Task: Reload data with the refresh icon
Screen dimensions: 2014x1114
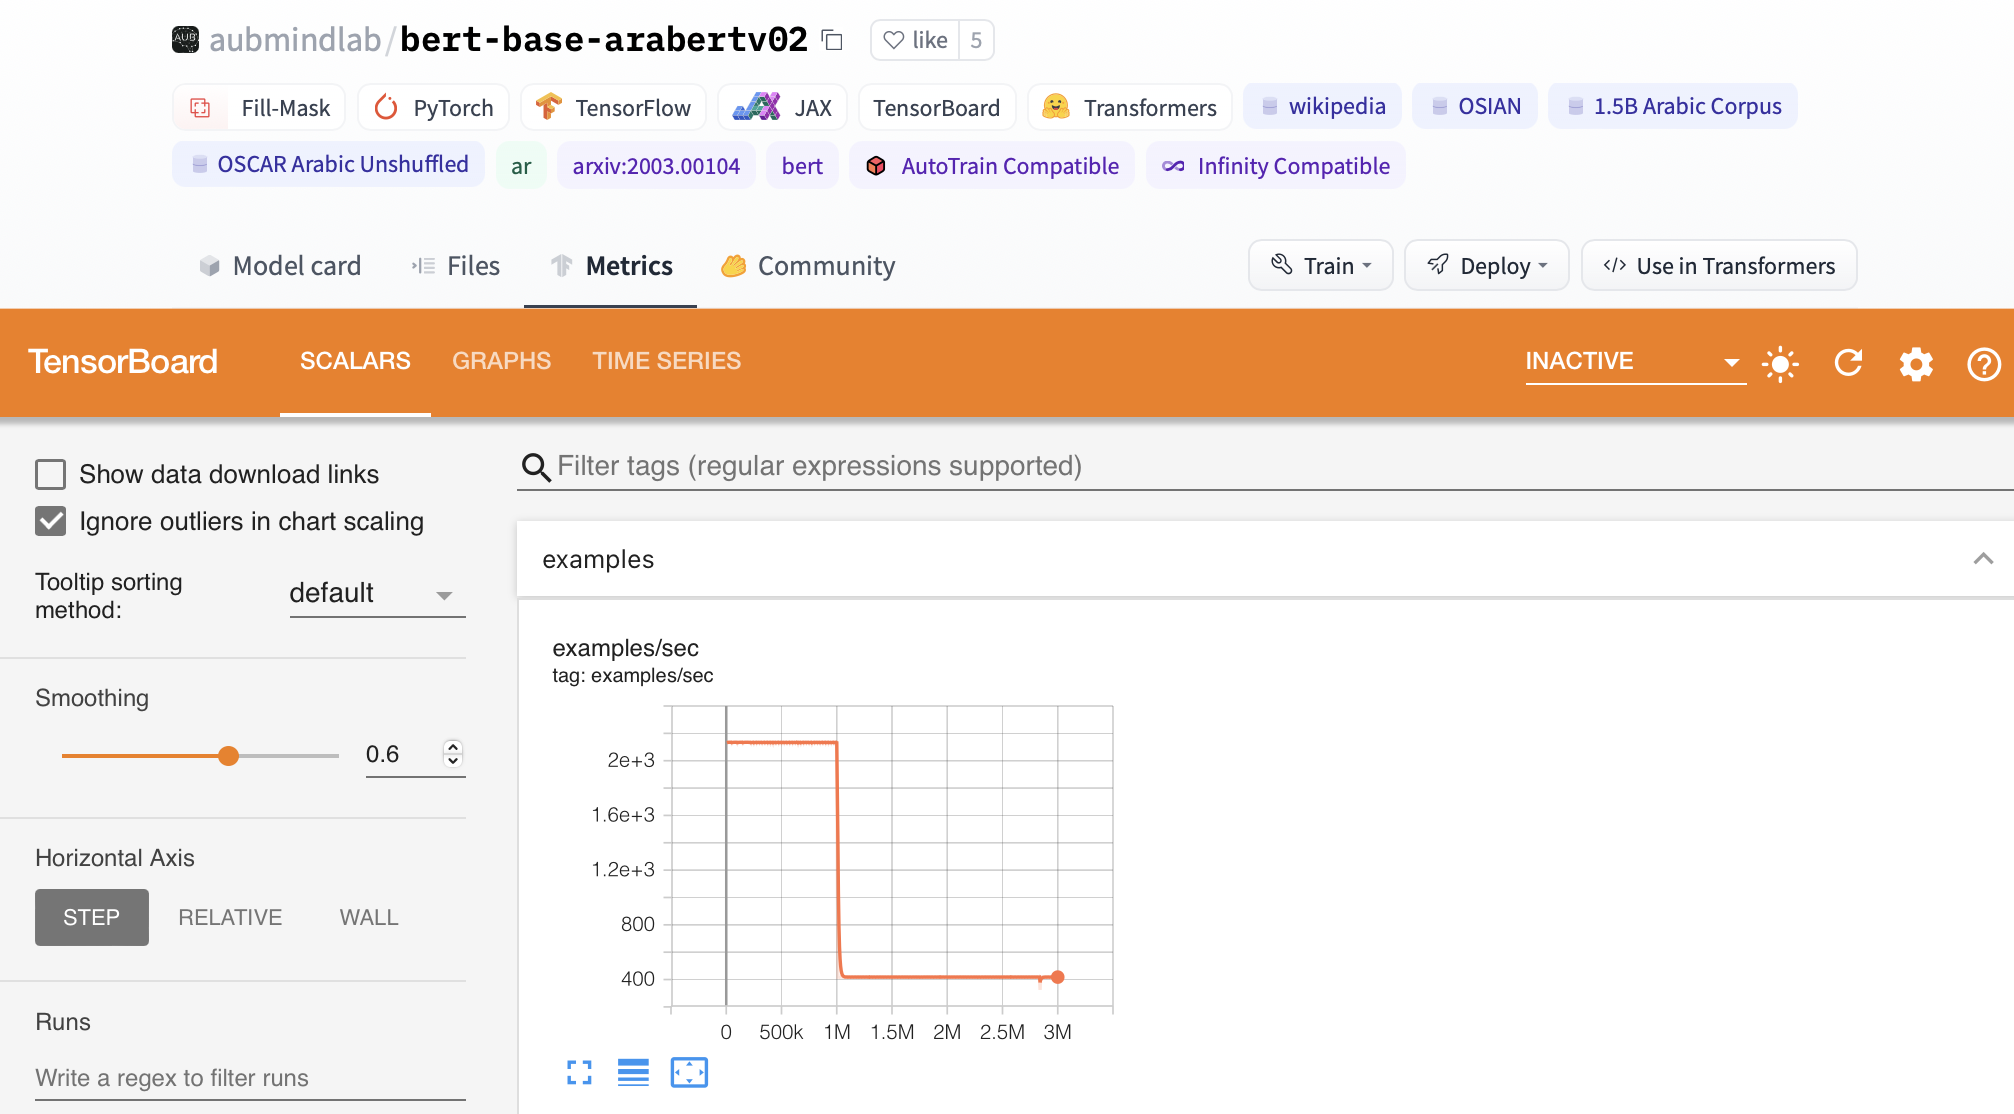Action: pyautogui.click(x=1848, y=363)
